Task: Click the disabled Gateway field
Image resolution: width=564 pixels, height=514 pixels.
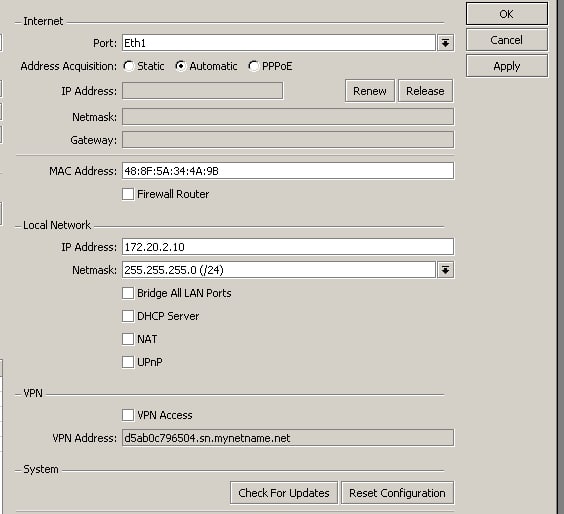Action: click(288, 140)
